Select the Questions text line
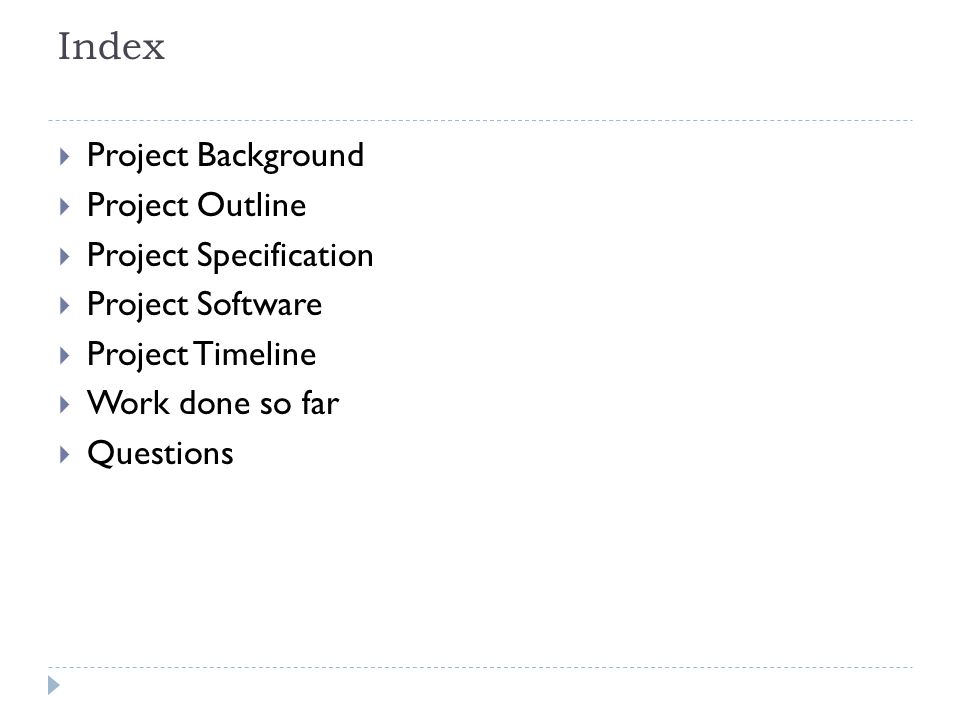Screen dimensions: 960x720 coord(160,454)
